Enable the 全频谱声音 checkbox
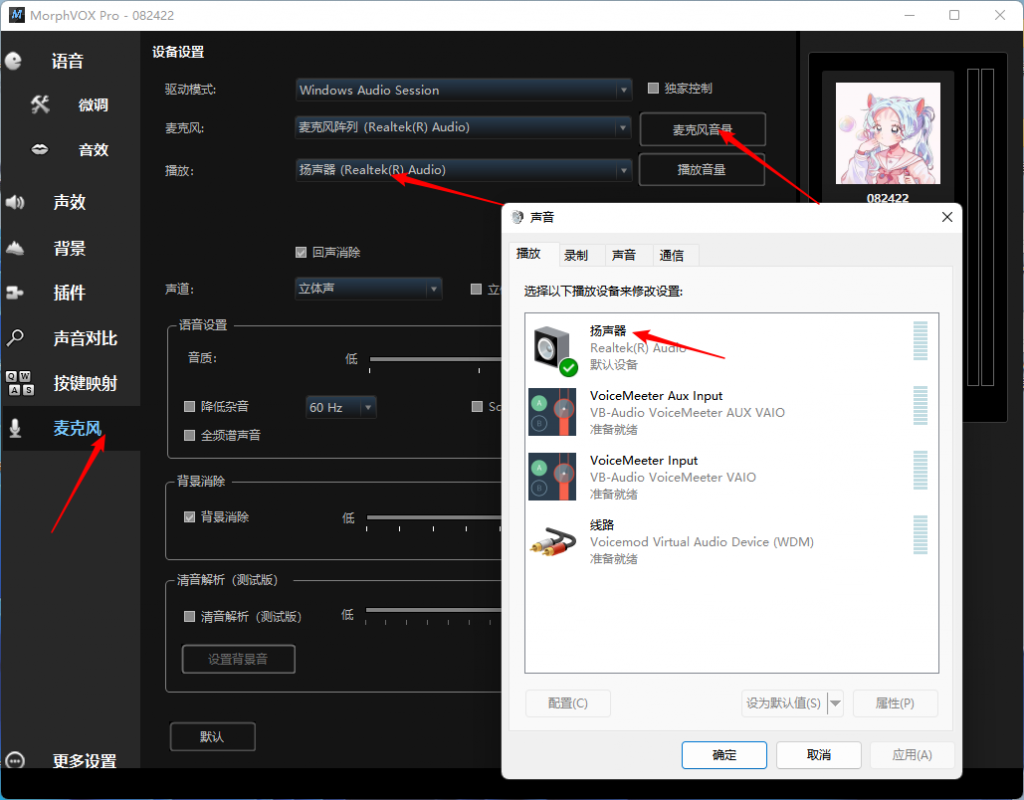This screenshot has width=1024, height=800. 189,435
